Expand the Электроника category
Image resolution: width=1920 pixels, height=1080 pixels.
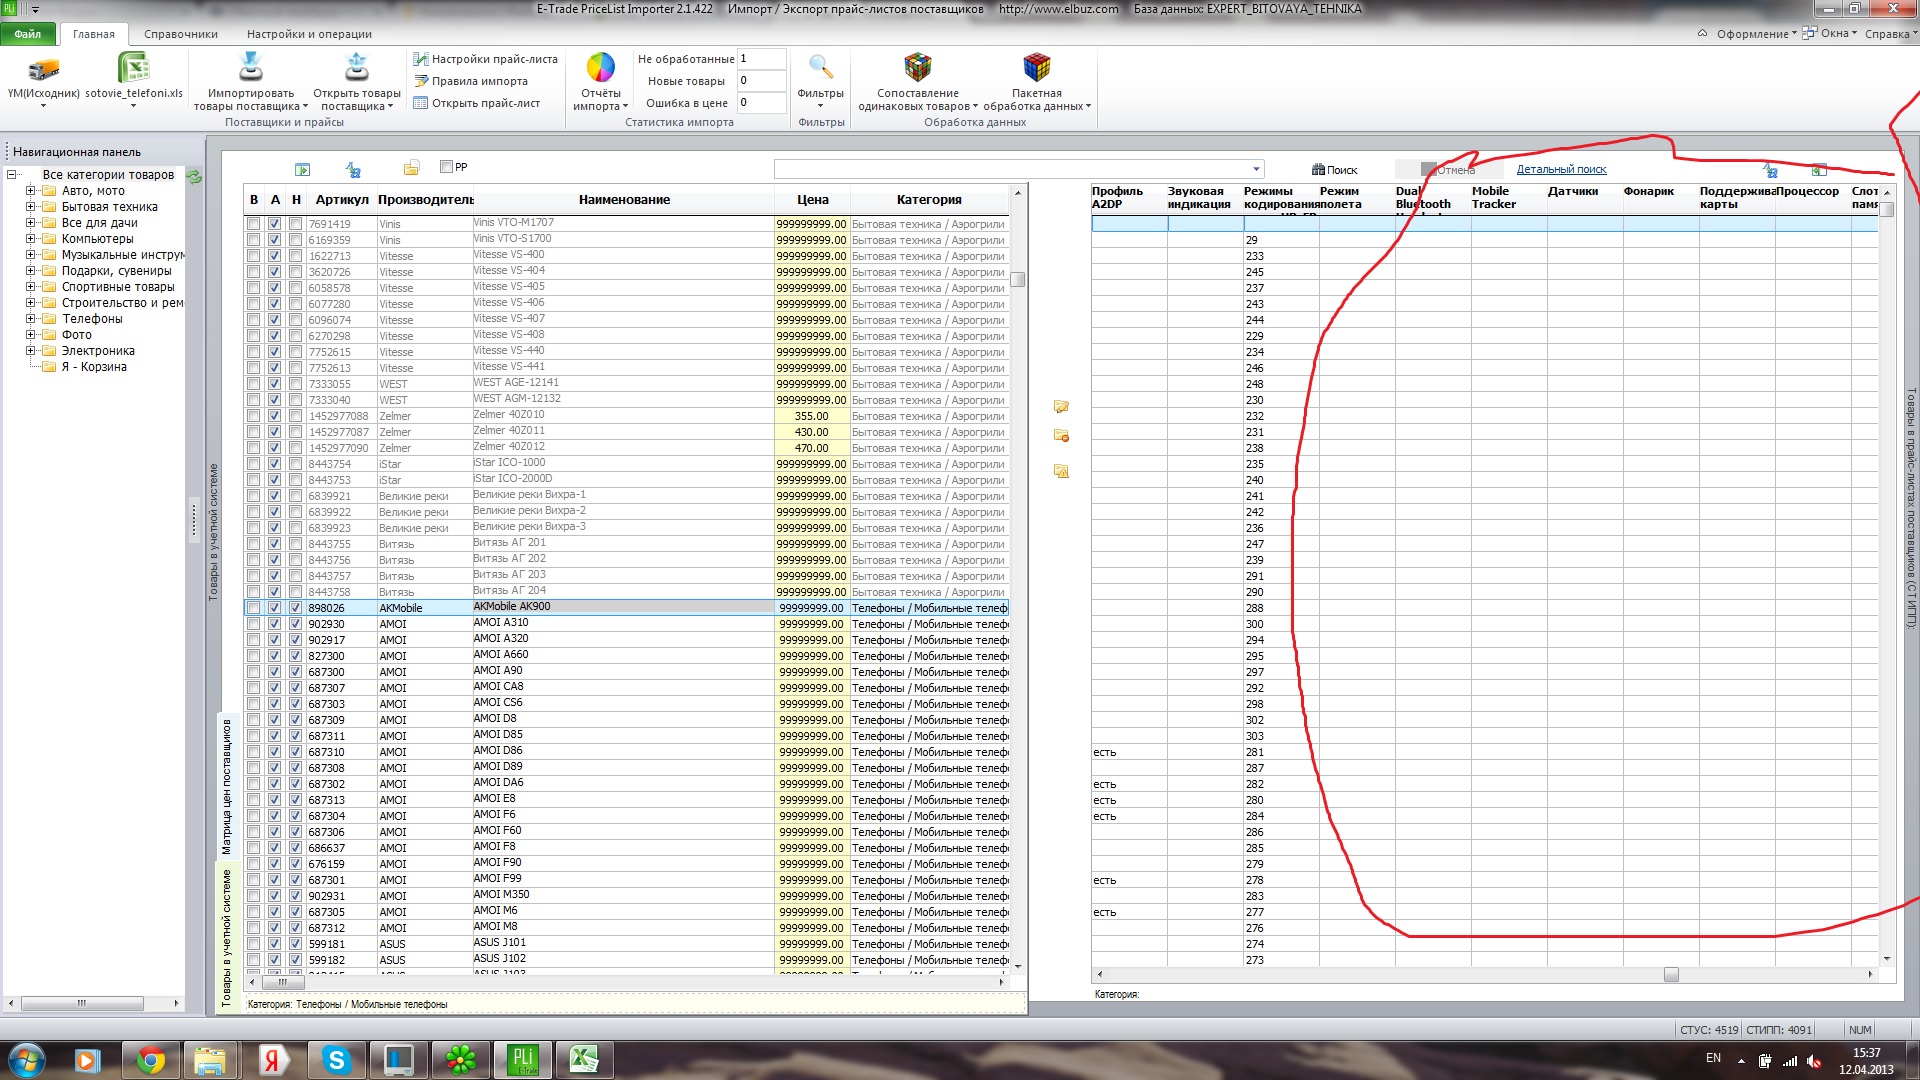(x=30, y=351)
